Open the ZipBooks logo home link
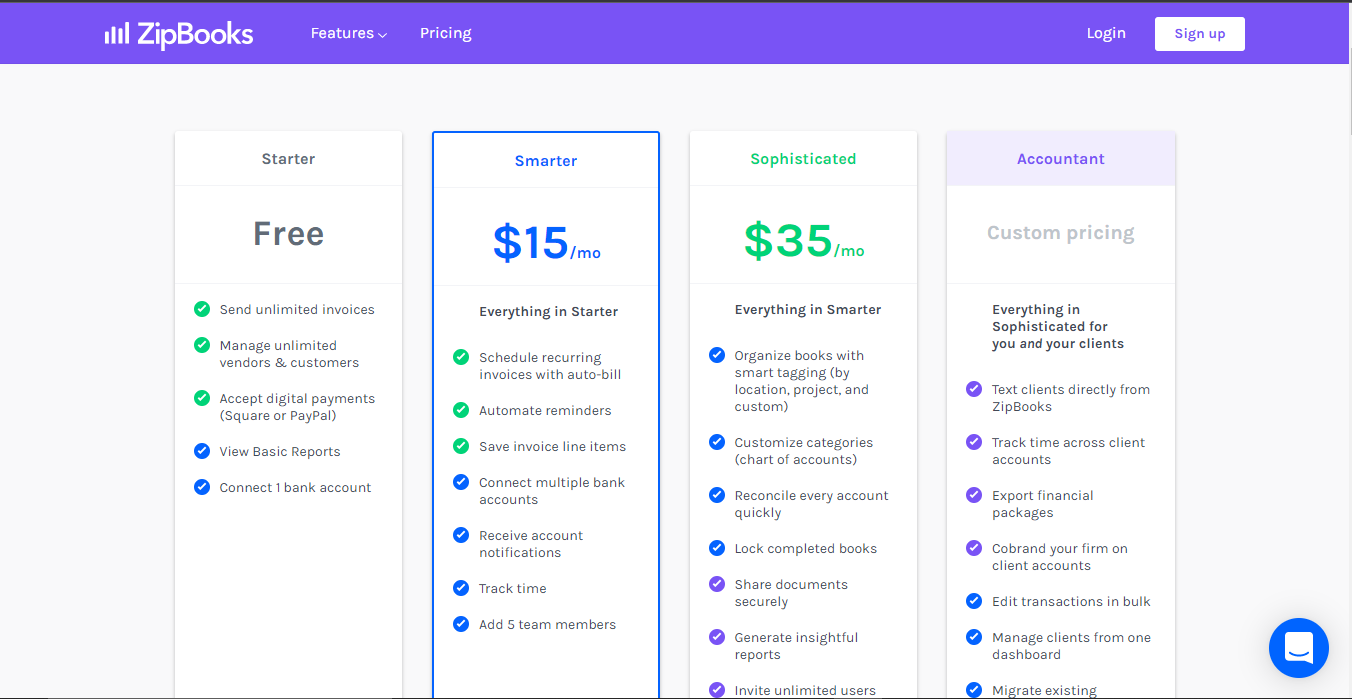 [179, 34]
